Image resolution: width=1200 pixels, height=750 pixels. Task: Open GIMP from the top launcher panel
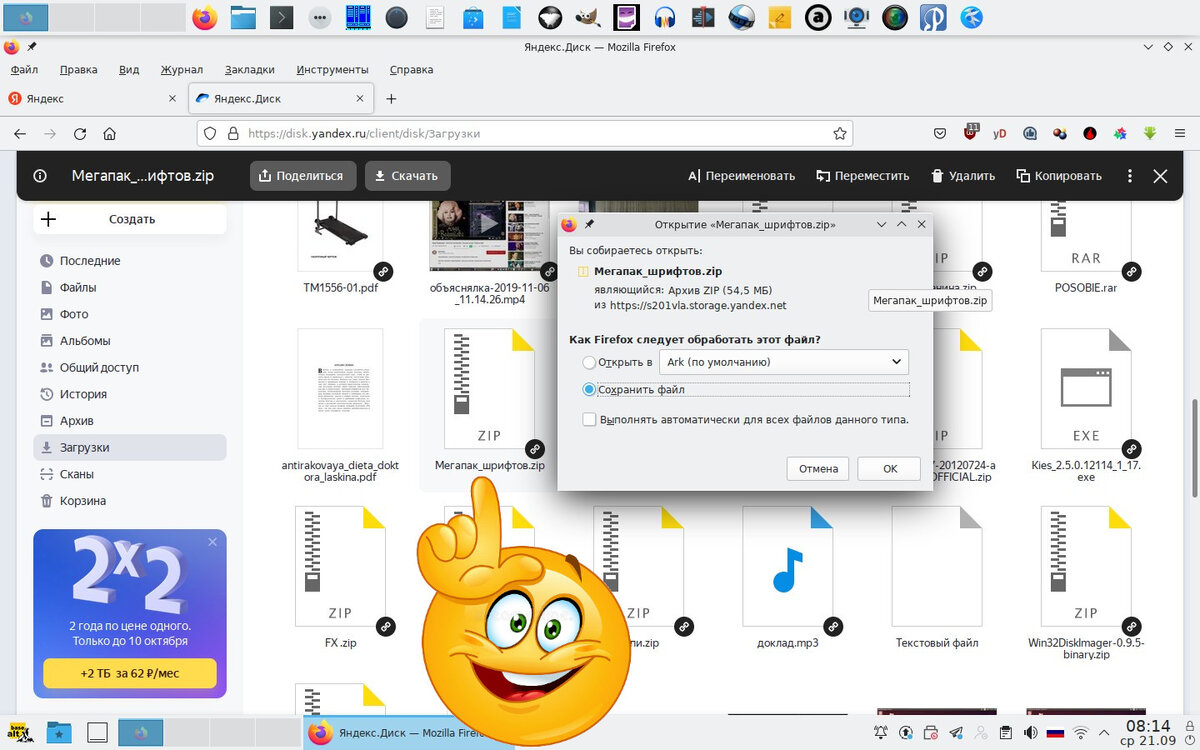point(590,17)
